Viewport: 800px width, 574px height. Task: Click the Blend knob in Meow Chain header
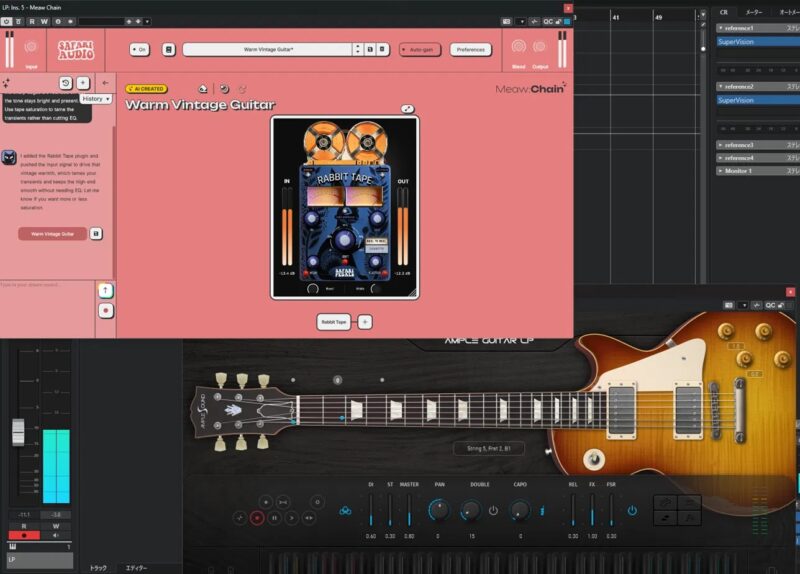coord(519,47)
